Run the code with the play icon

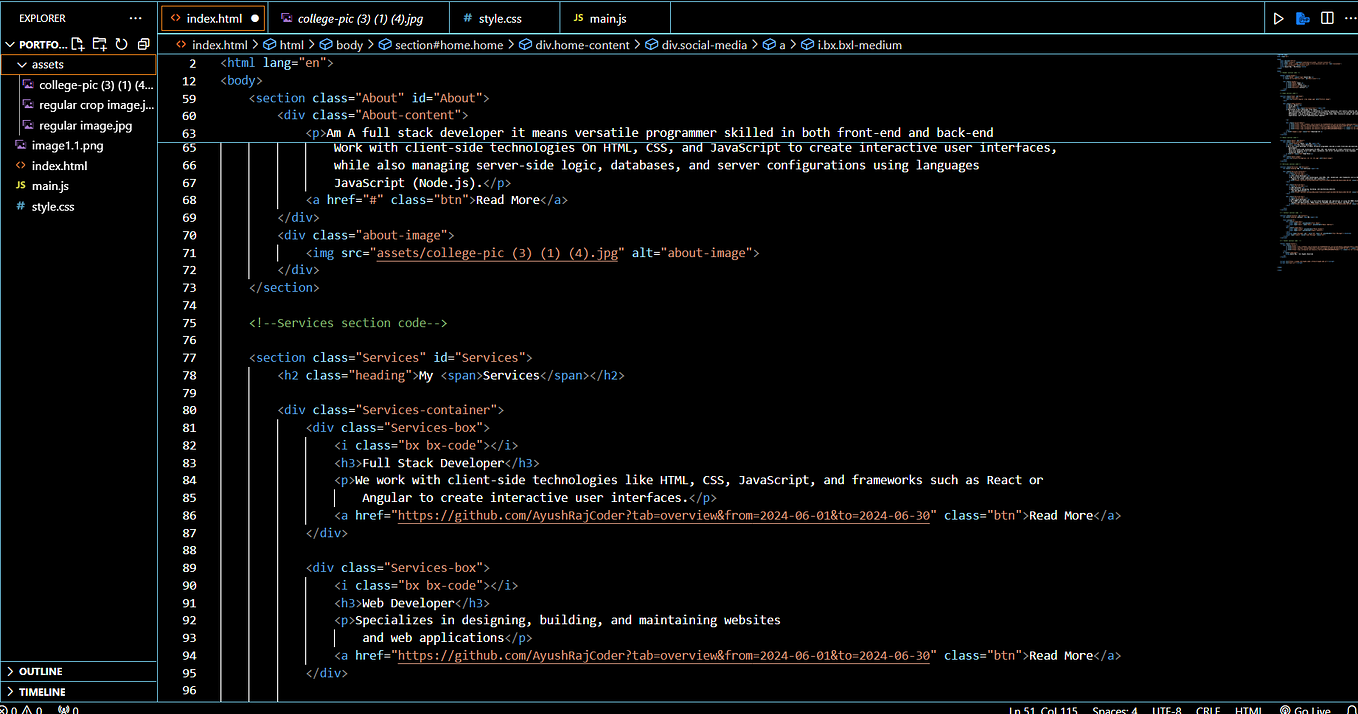pyautogui.click(x=1278, y=18)
